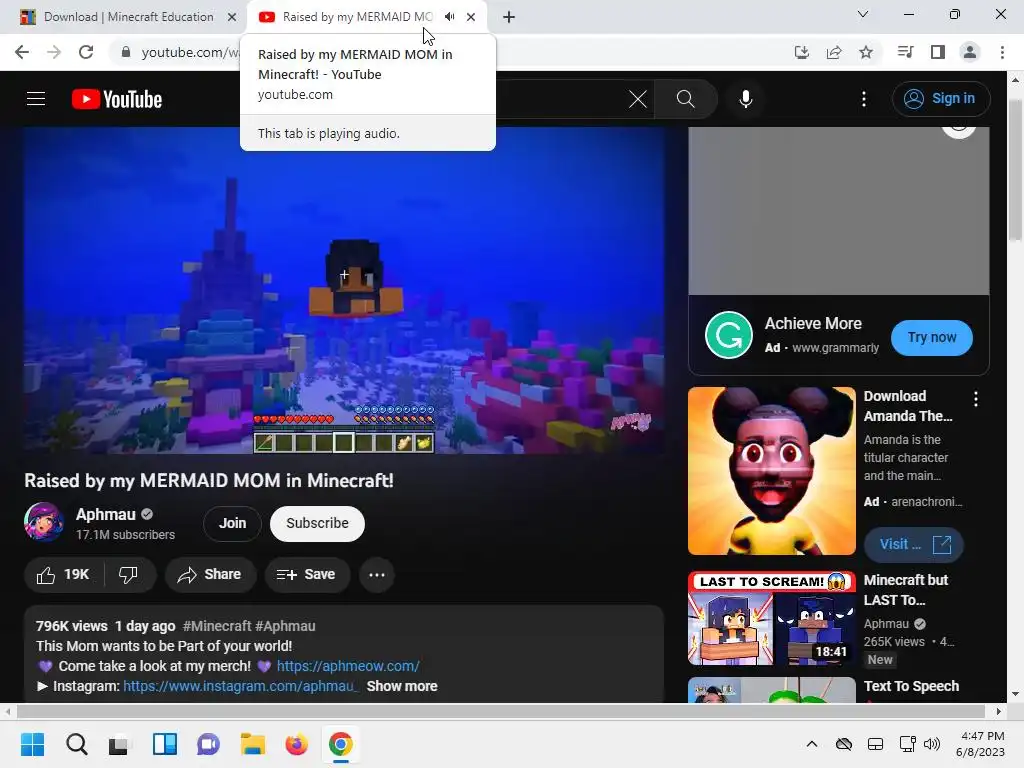Join the Aphmau channel membership
Viewport: 1024px width, 768px height.
tap(232, 523)
